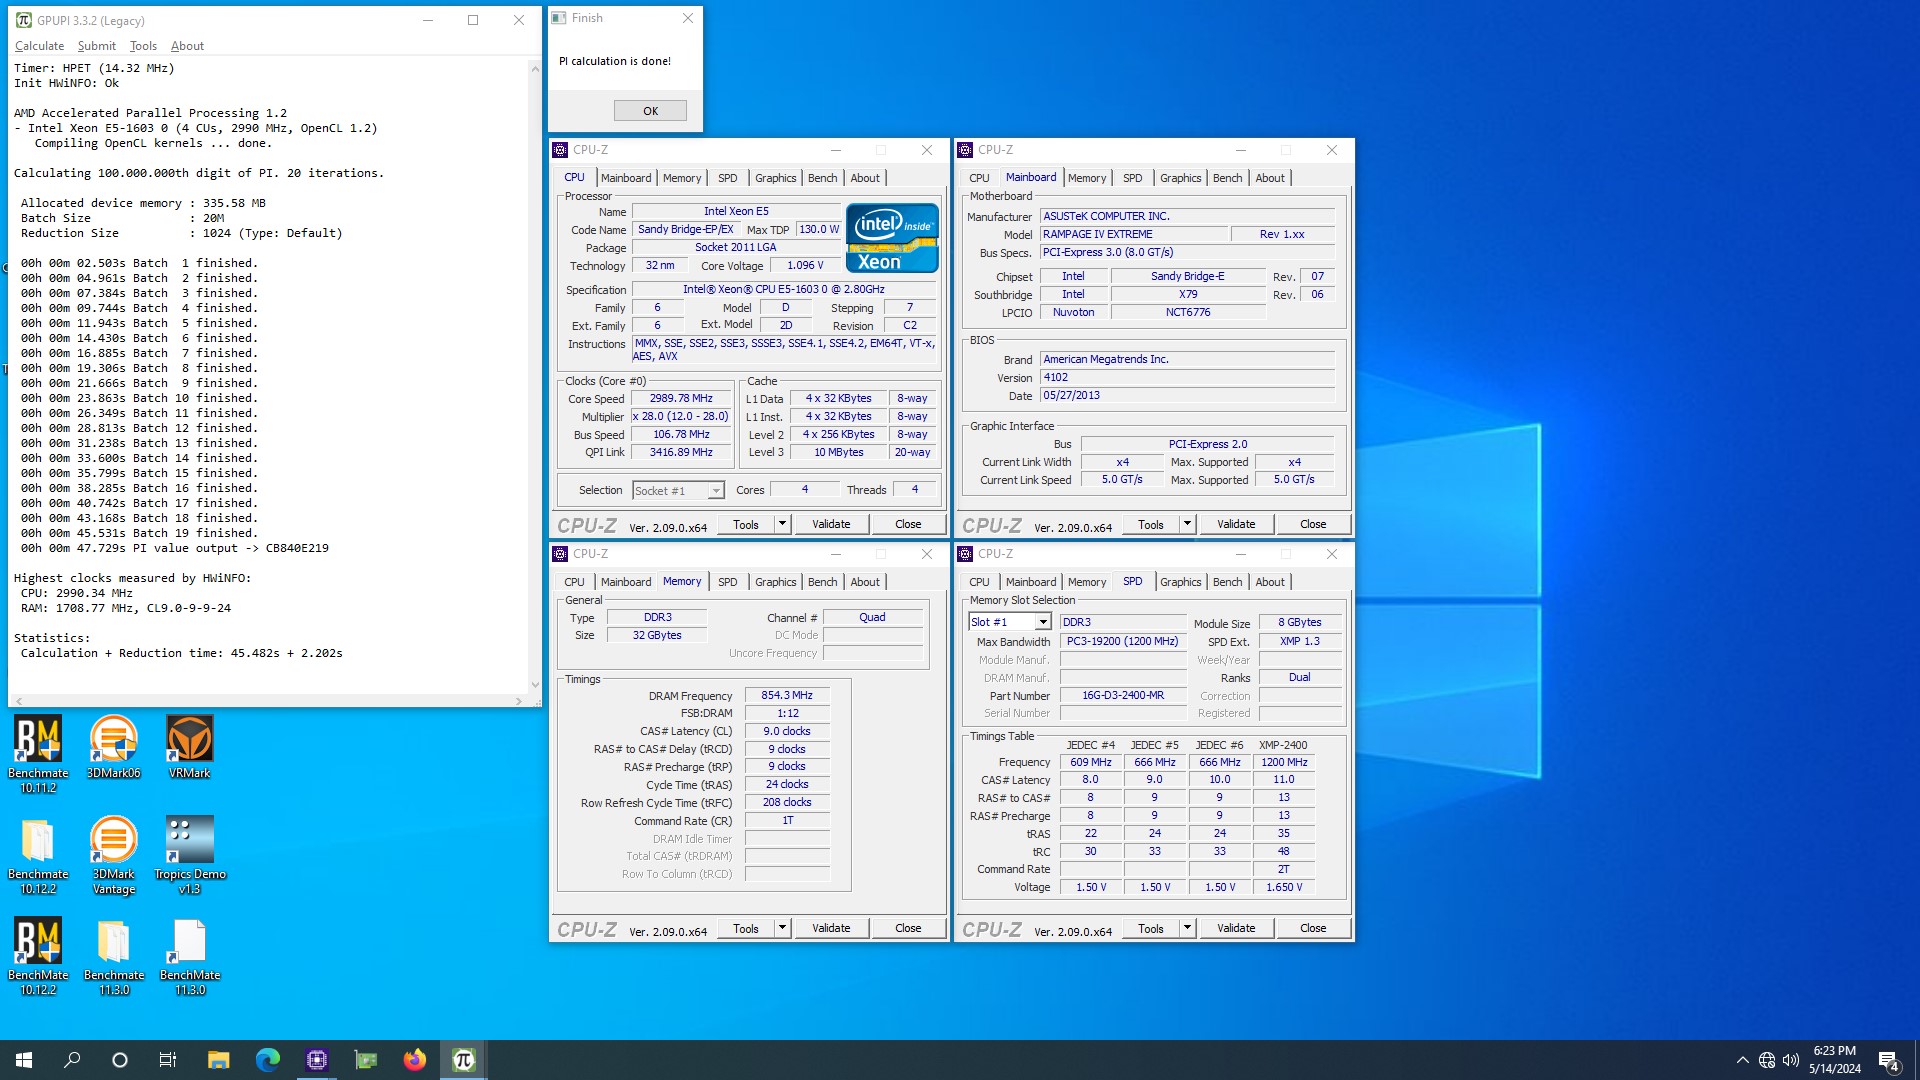Screen dimensions: 1920x1080
Task: Click the GPUPI horizontal scrollbar right arrow
Action: click(x=518, y=701)
